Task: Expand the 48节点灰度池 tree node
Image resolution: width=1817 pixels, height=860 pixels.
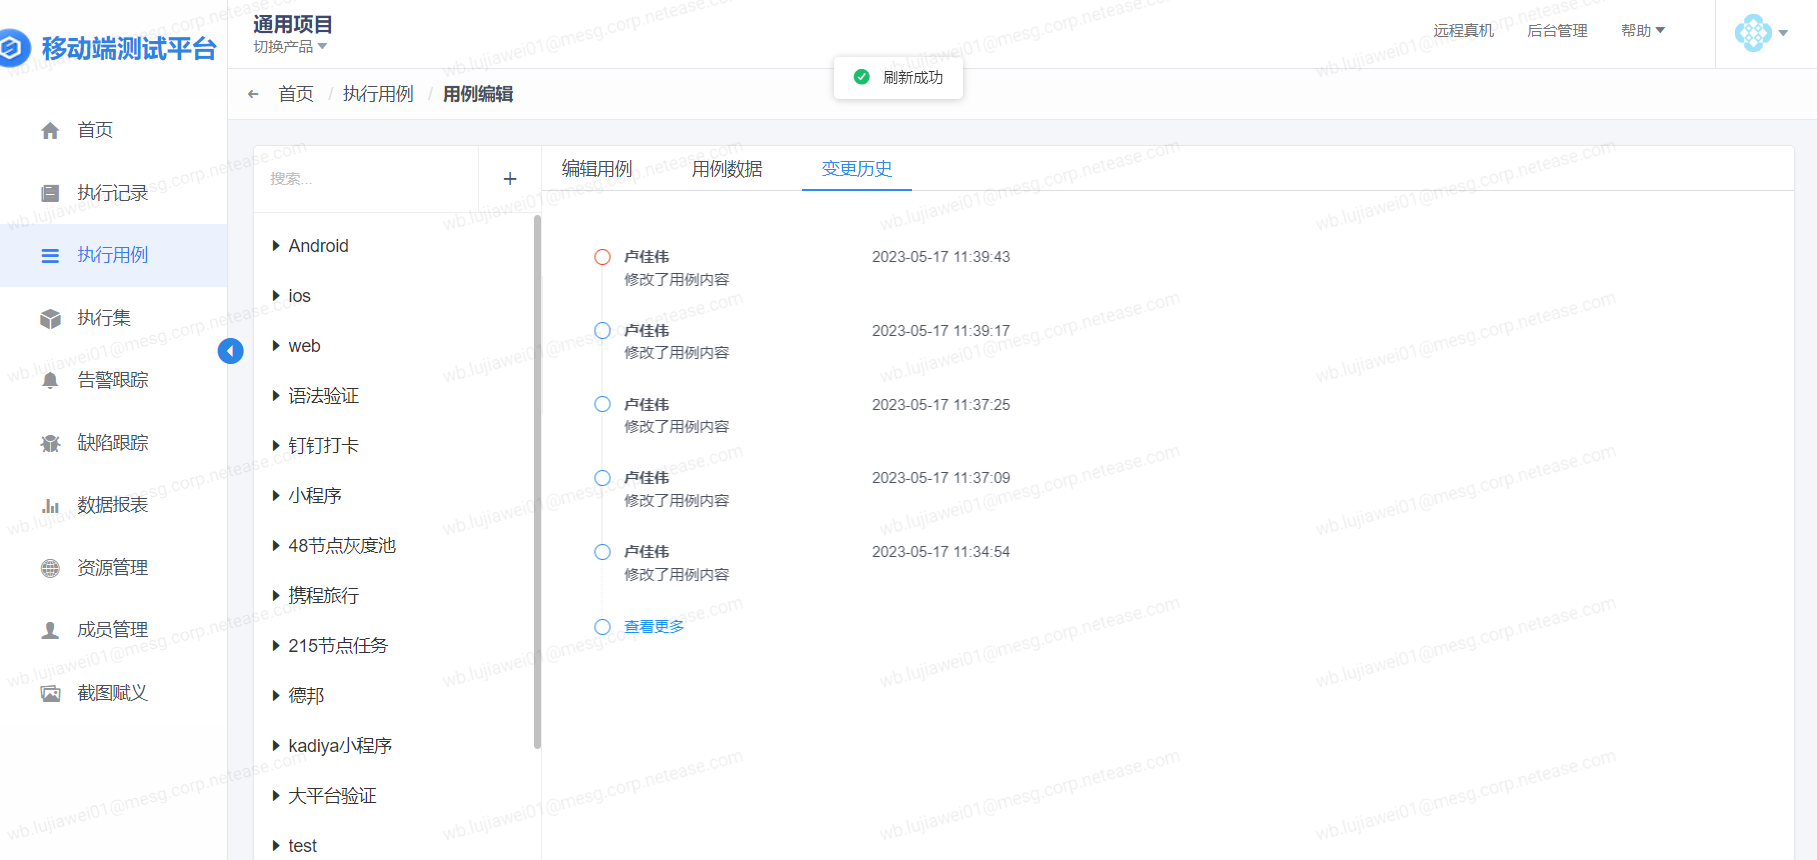Action: pyautogui.click(x=276, y=546)
